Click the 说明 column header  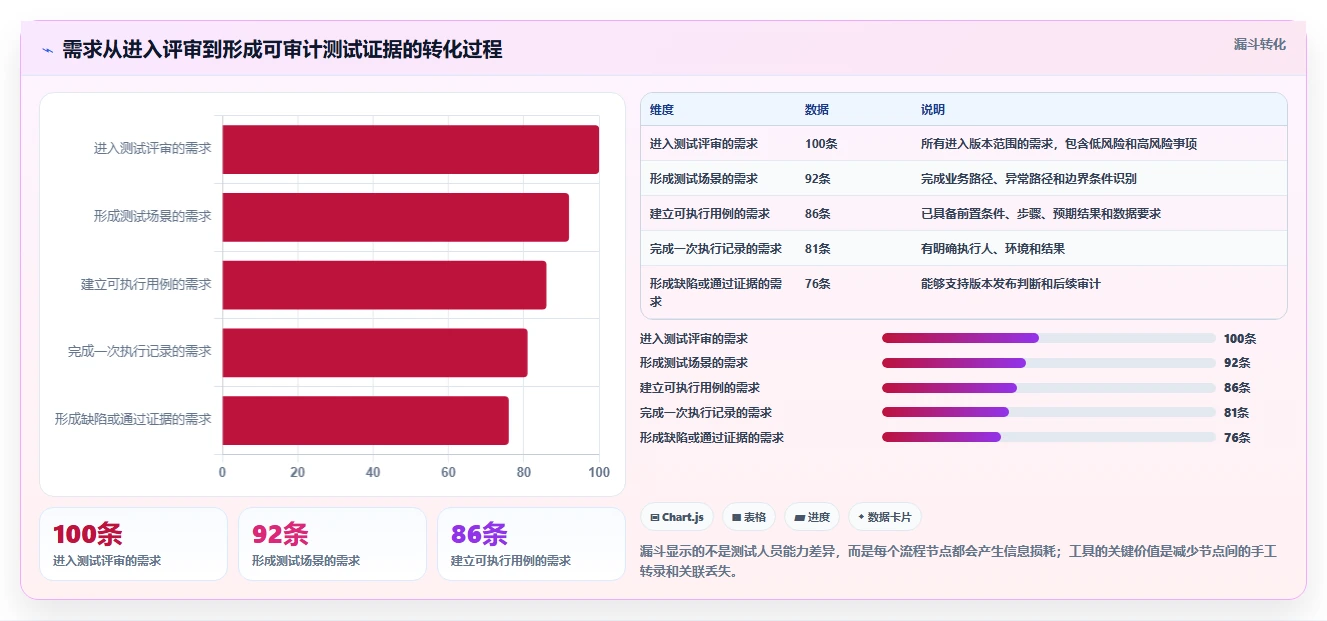point(933,110)
